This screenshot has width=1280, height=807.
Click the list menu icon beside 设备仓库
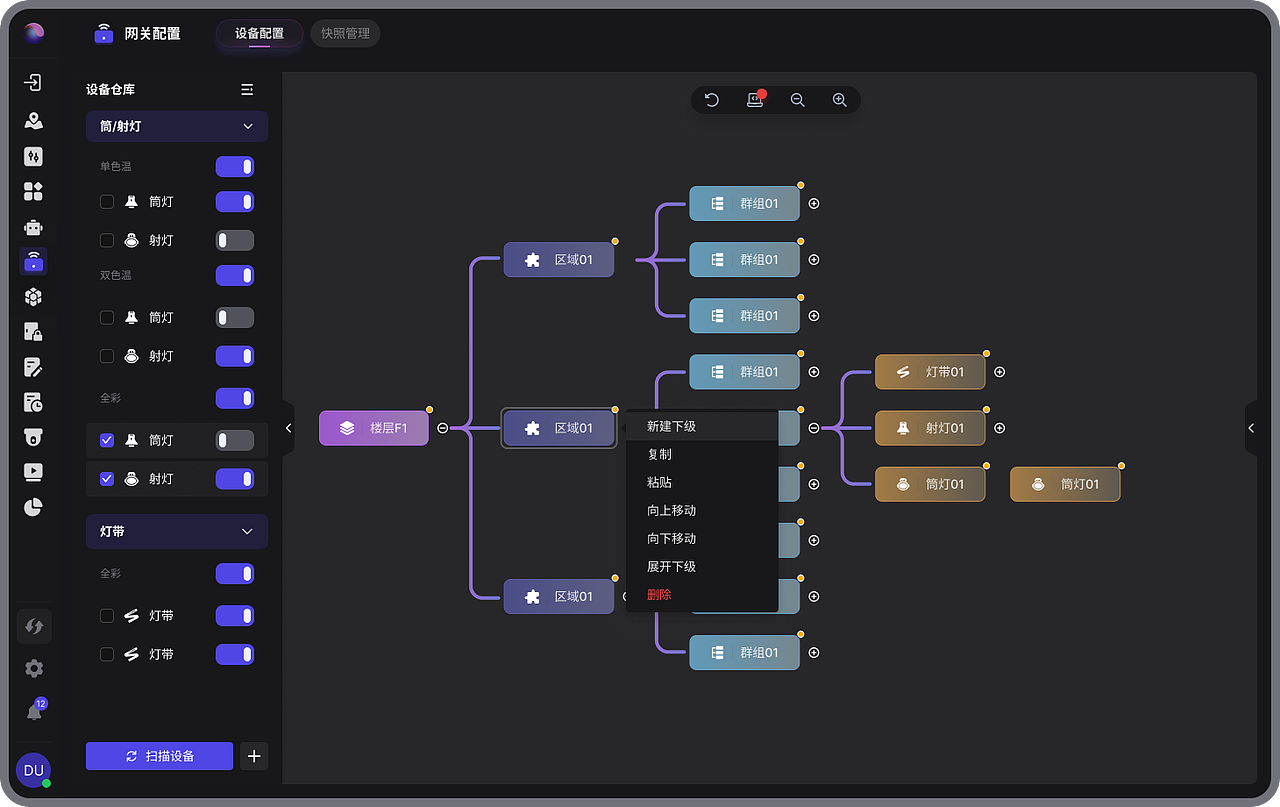coord(247,89)
